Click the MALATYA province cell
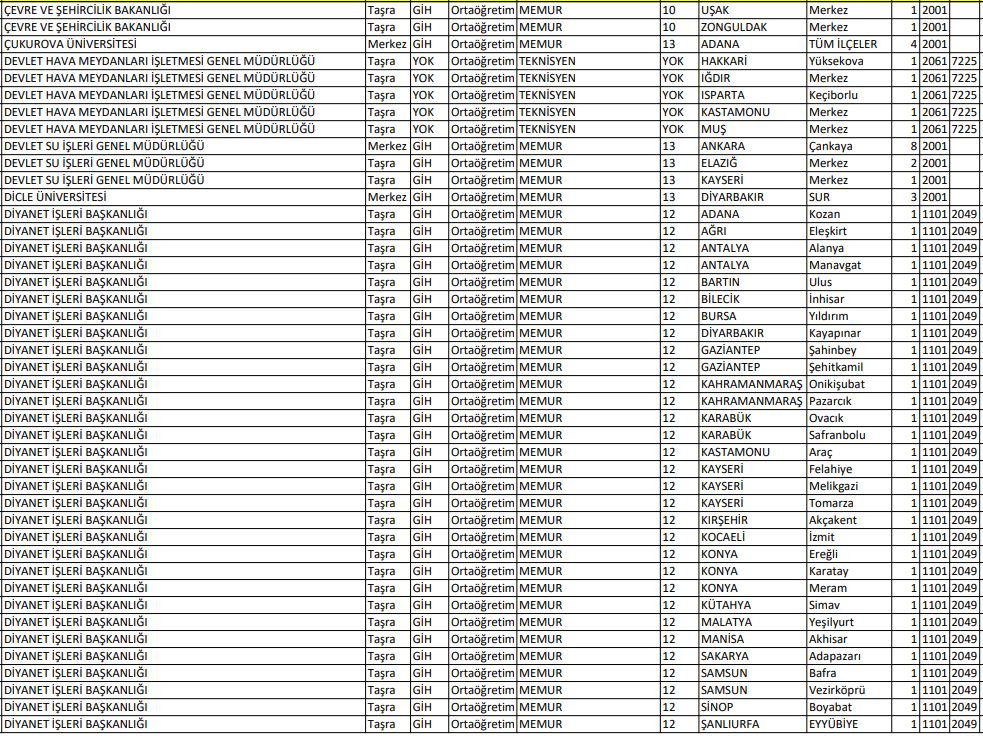The height and width of the screenshot is (743, 983). click(752, 622)
